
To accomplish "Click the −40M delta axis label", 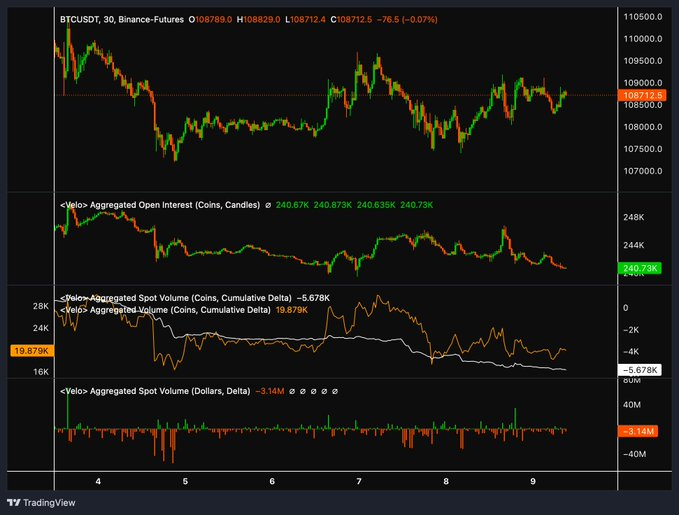I will 634,454.
